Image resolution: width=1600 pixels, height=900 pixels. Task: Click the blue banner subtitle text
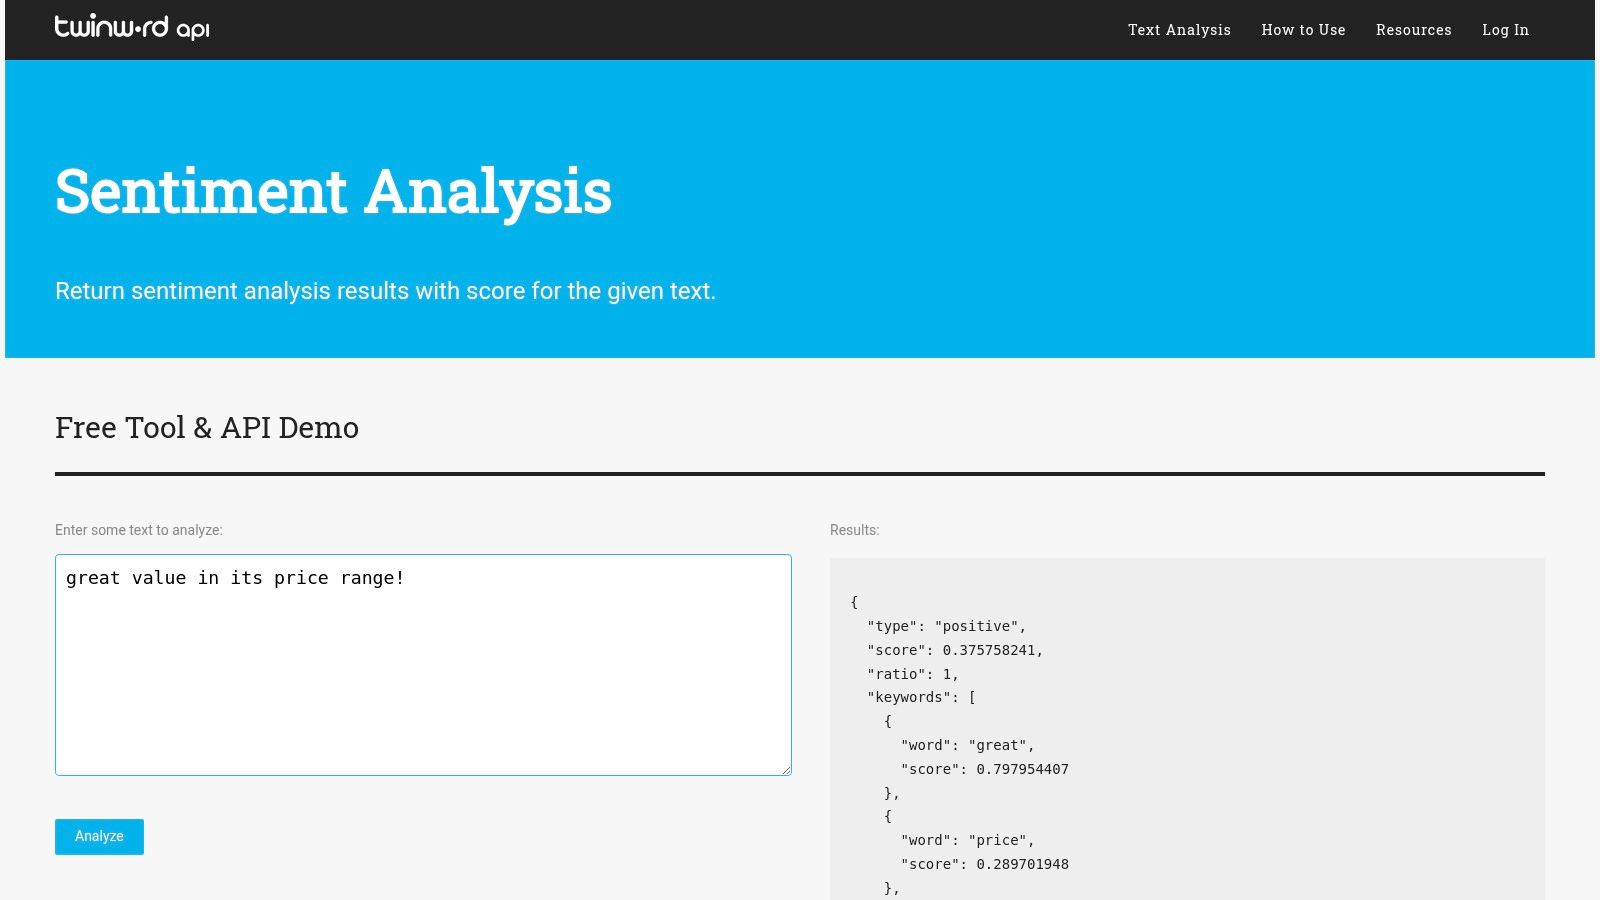[386, 291]
